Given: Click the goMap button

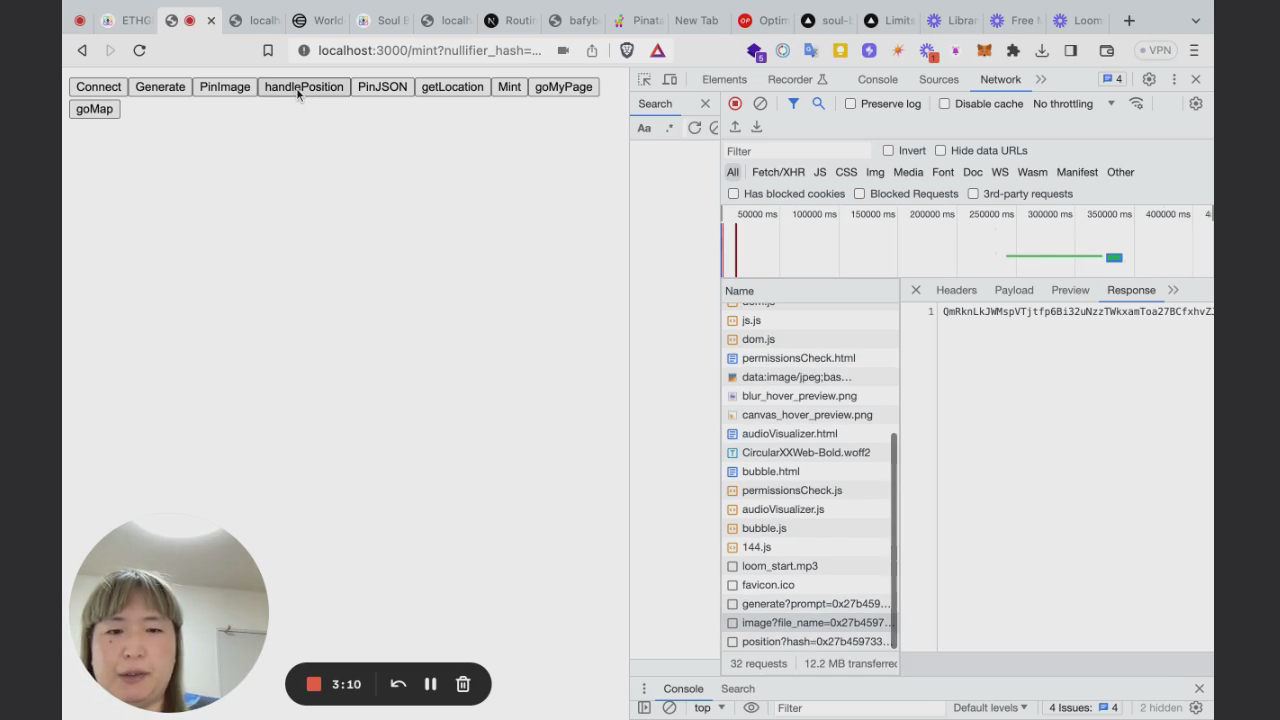Looking at the screenshot, I should (x=95, y=109).
